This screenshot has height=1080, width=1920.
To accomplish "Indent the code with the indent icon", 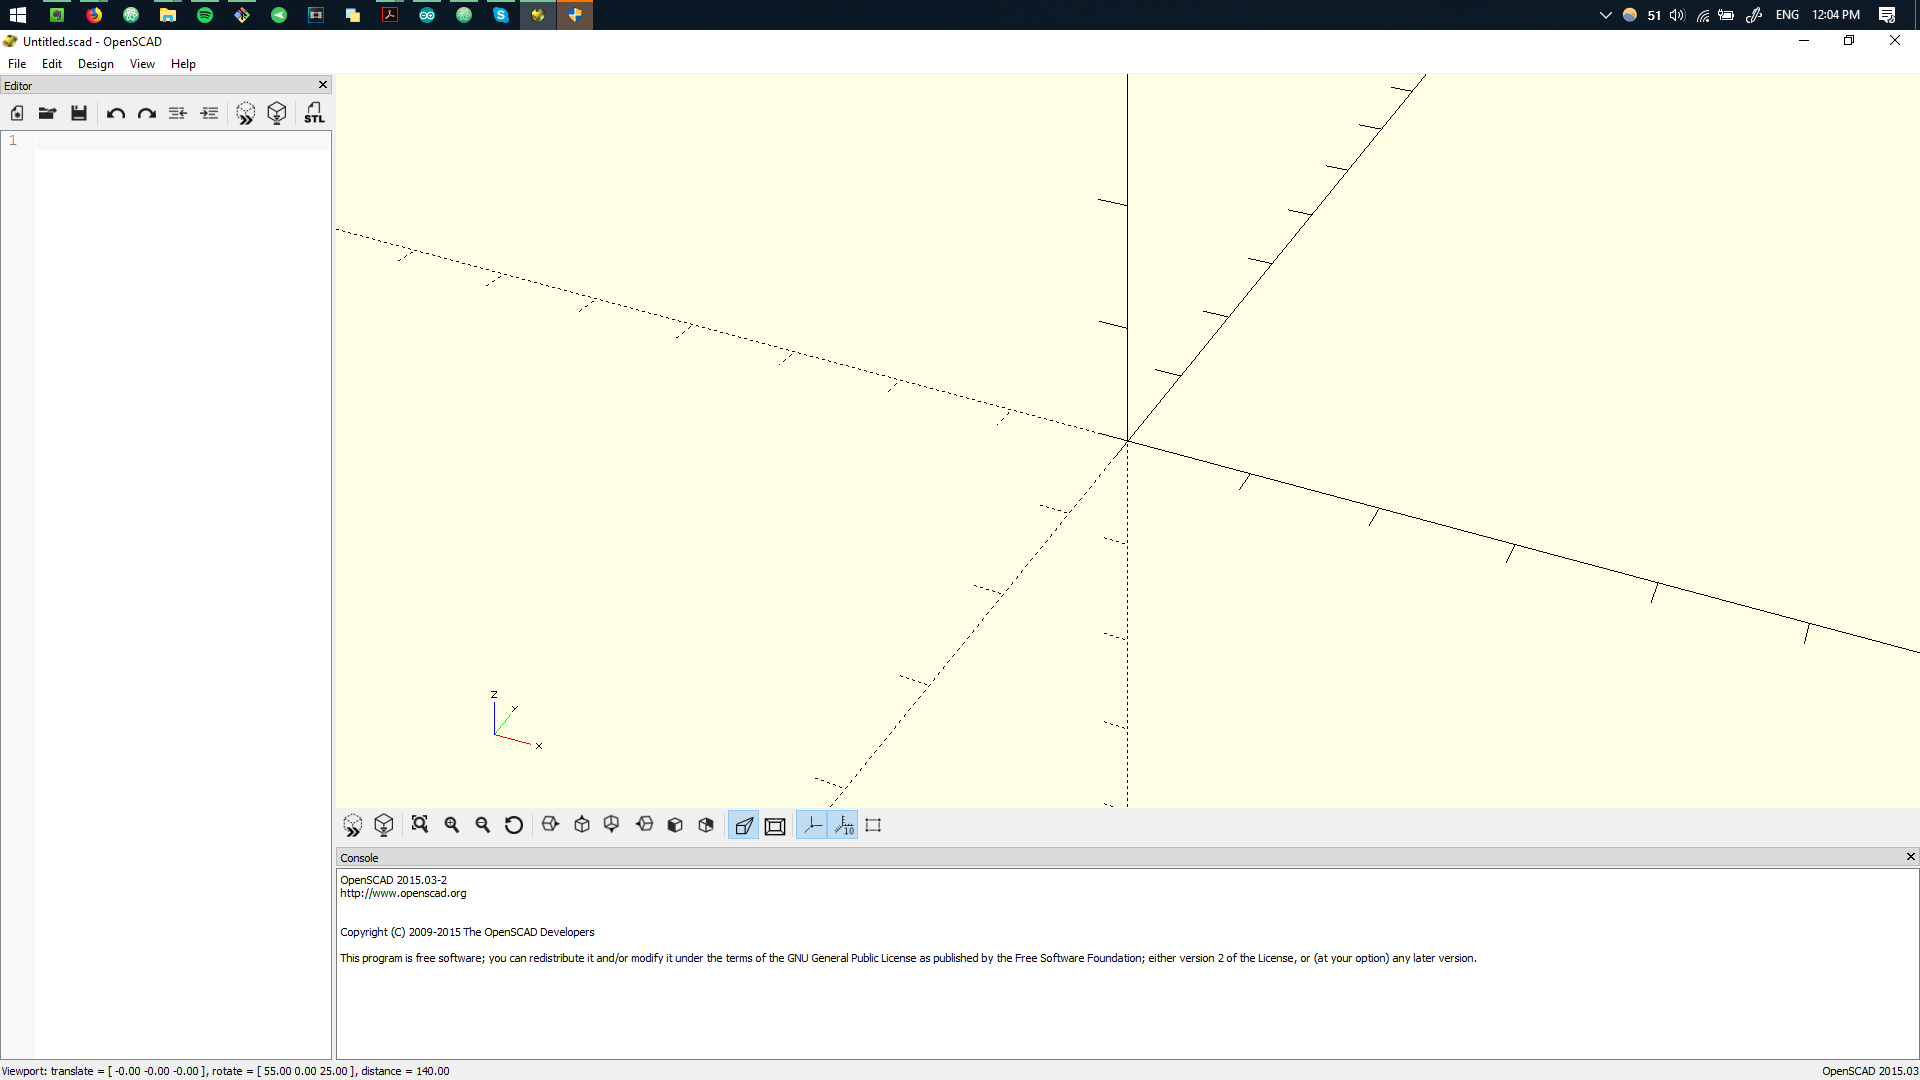I will click(209, 113).
